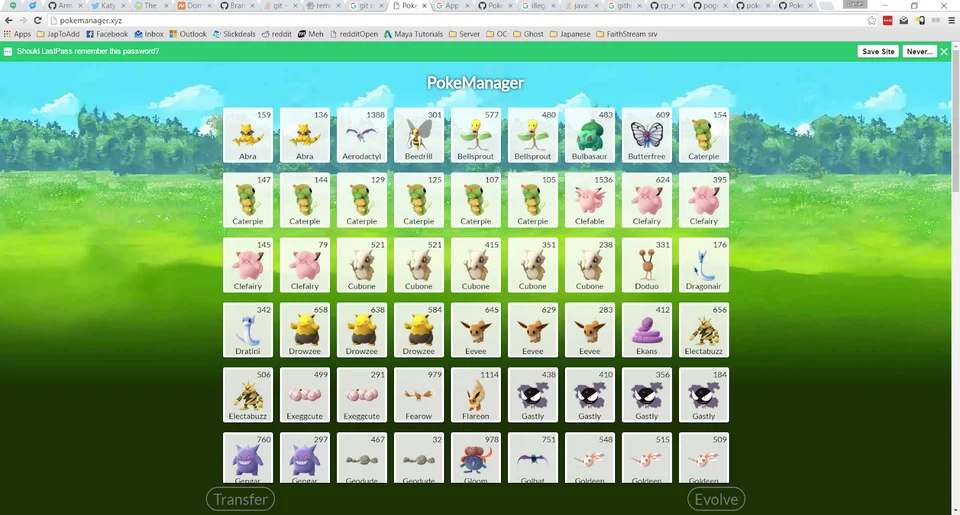Image resolution: width=960 pixels, height=515 pixels.
Task: Open the Slickdeals bookmark
Action: [234, 34]
